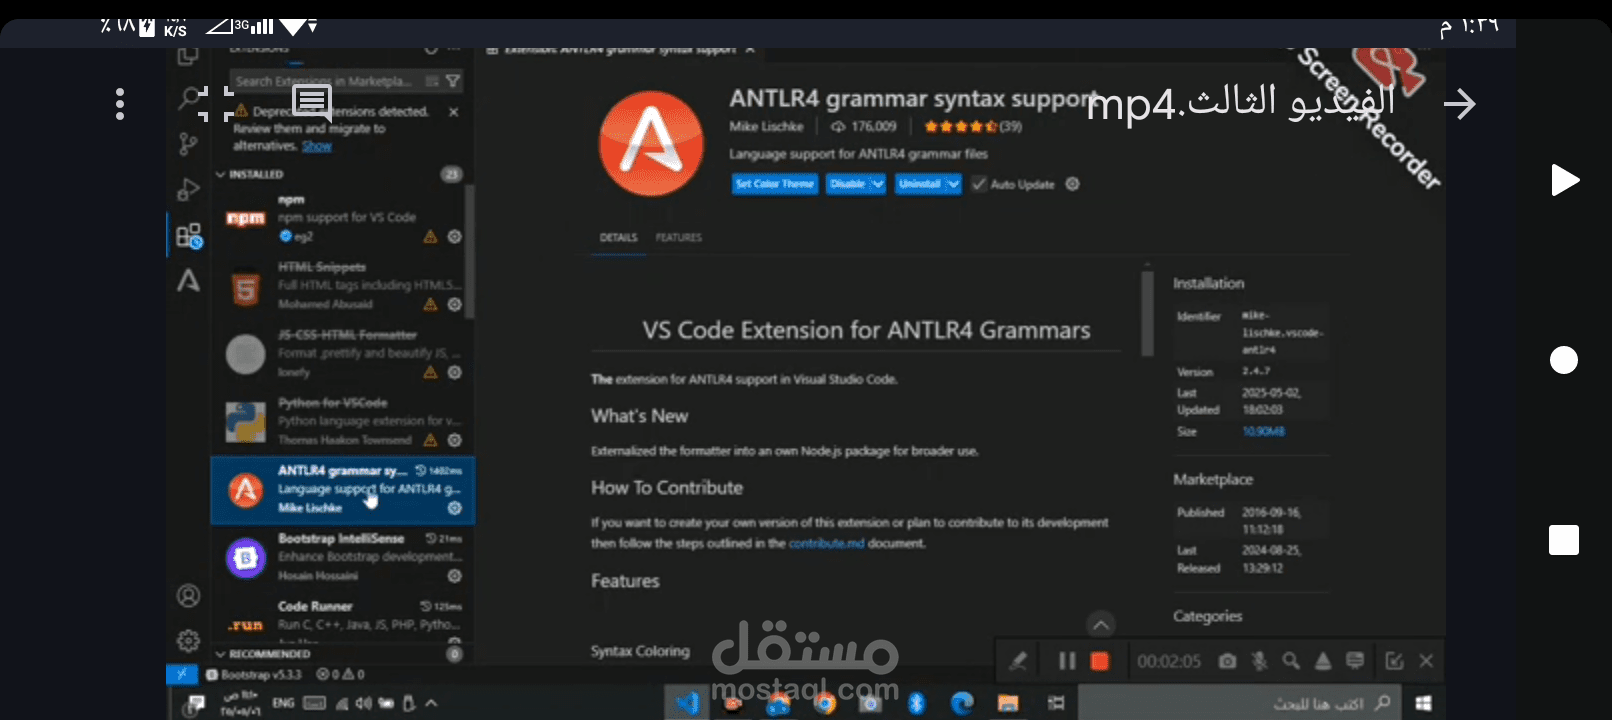Click the spotlight cone icon in recorder toolbar
This screenshot has height=720, width=1612.
click(x=1323, y=661)
